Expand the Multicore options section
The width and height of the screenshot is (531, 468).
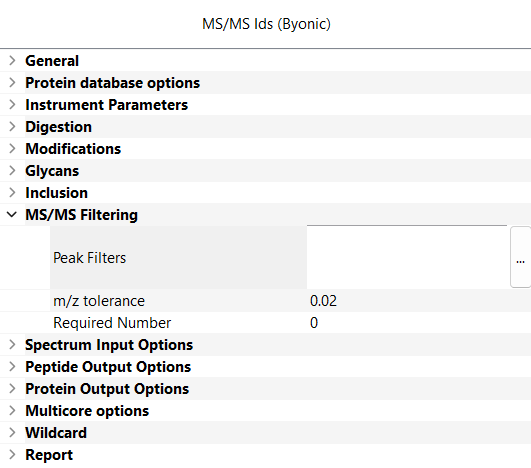[x=12, y=411]
